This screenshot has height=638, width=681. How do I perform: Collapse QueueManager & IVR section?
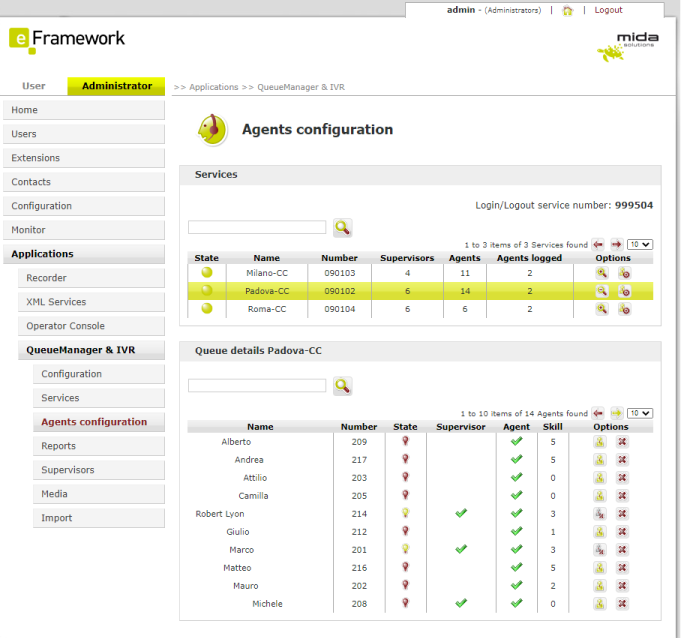(91, 350)
